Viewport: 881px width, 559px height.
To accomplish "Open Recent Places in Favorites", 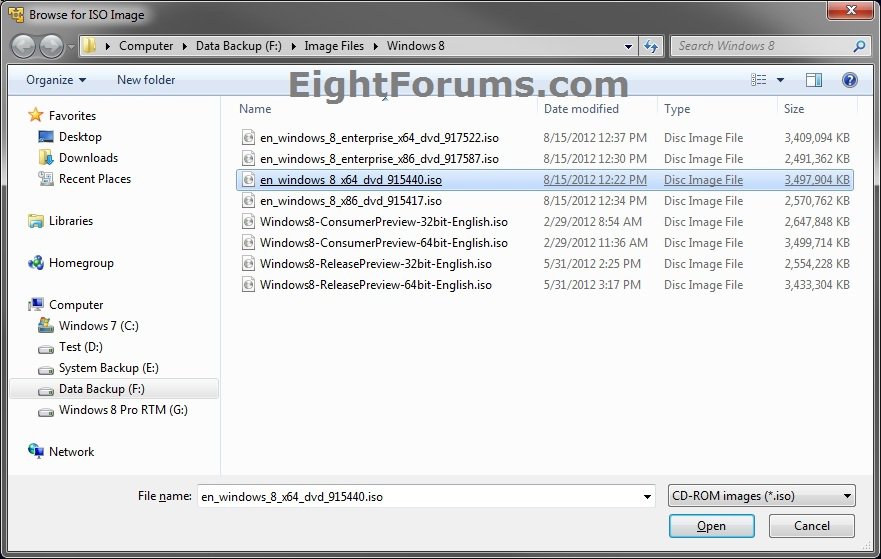I will point(95,179).
